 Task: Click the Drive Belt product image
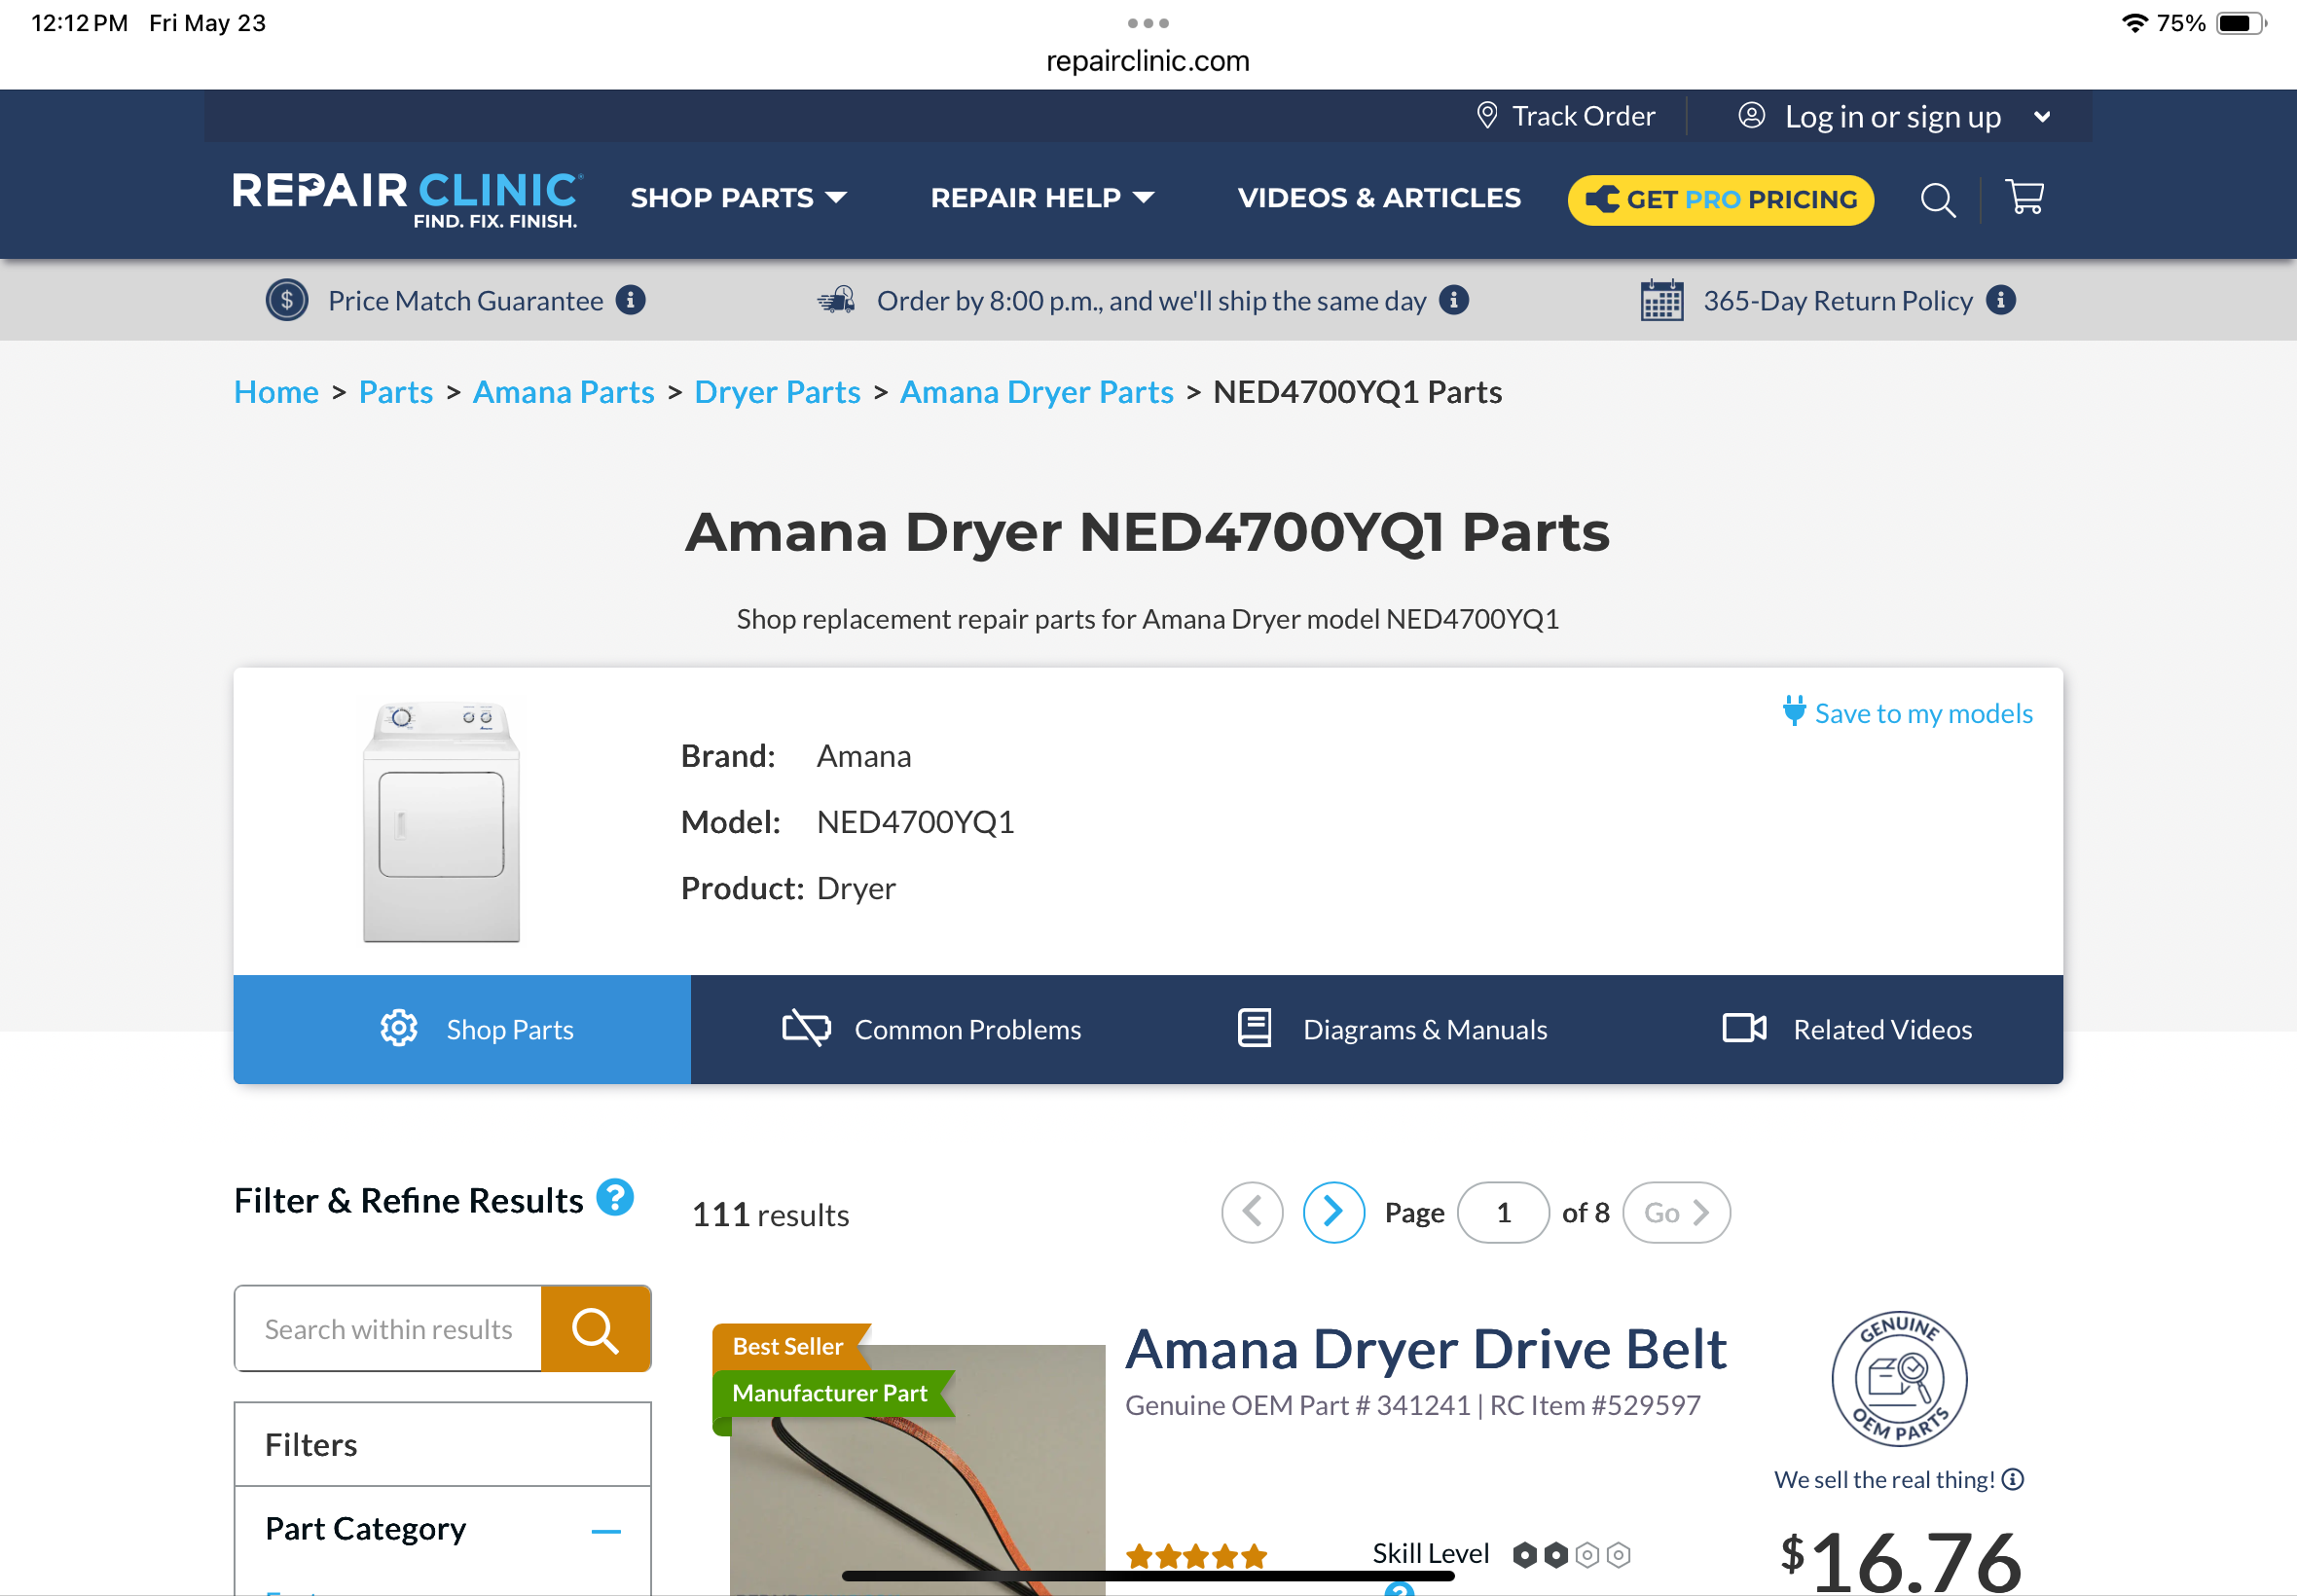917,1470
